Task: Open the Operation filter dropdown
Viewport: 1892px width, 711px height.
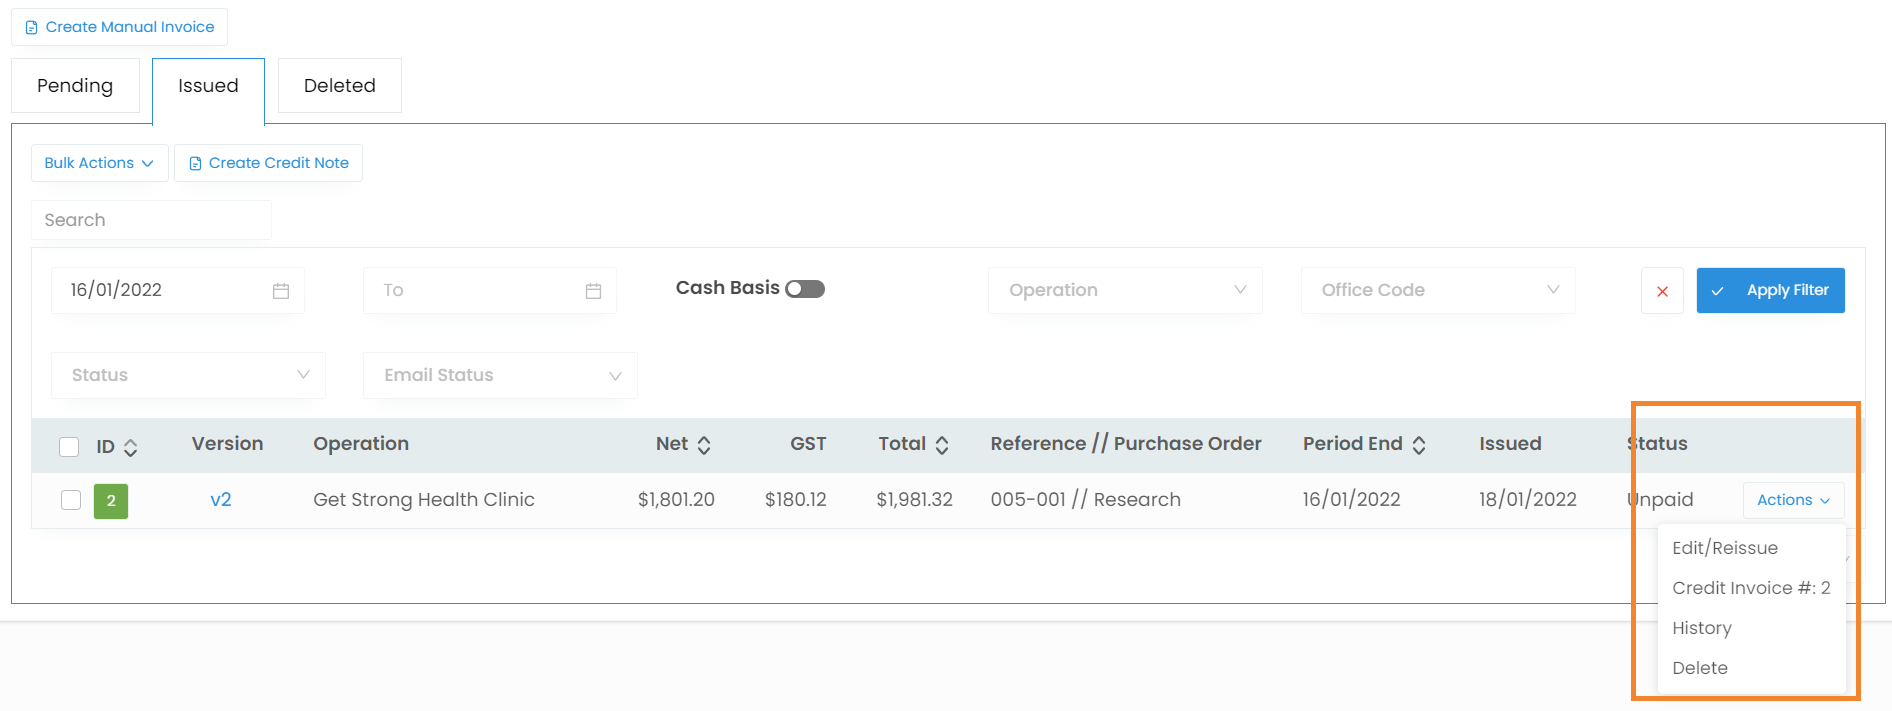Action: click(1125, 290)
